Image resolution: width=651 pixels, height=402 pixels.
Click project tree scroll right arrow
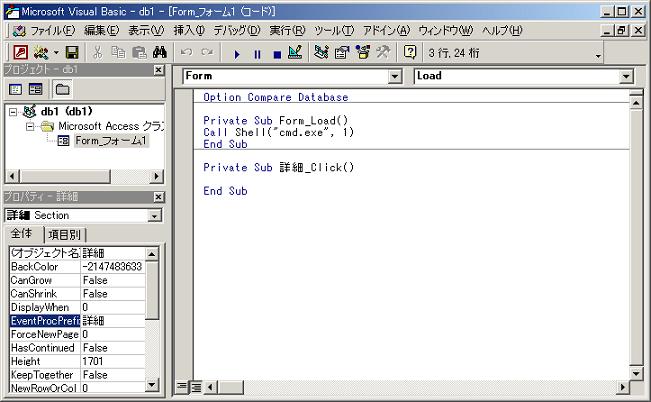tap(156, 176)
